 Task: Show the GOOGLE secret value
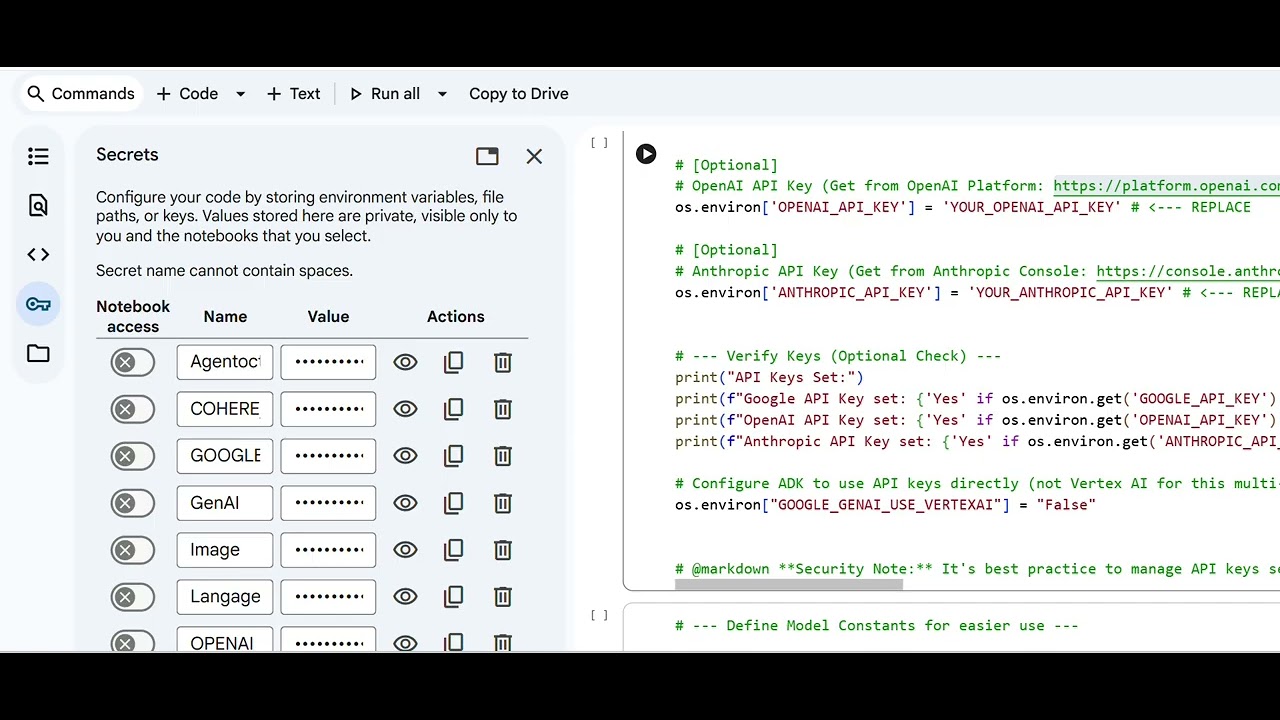coord(405,456)
